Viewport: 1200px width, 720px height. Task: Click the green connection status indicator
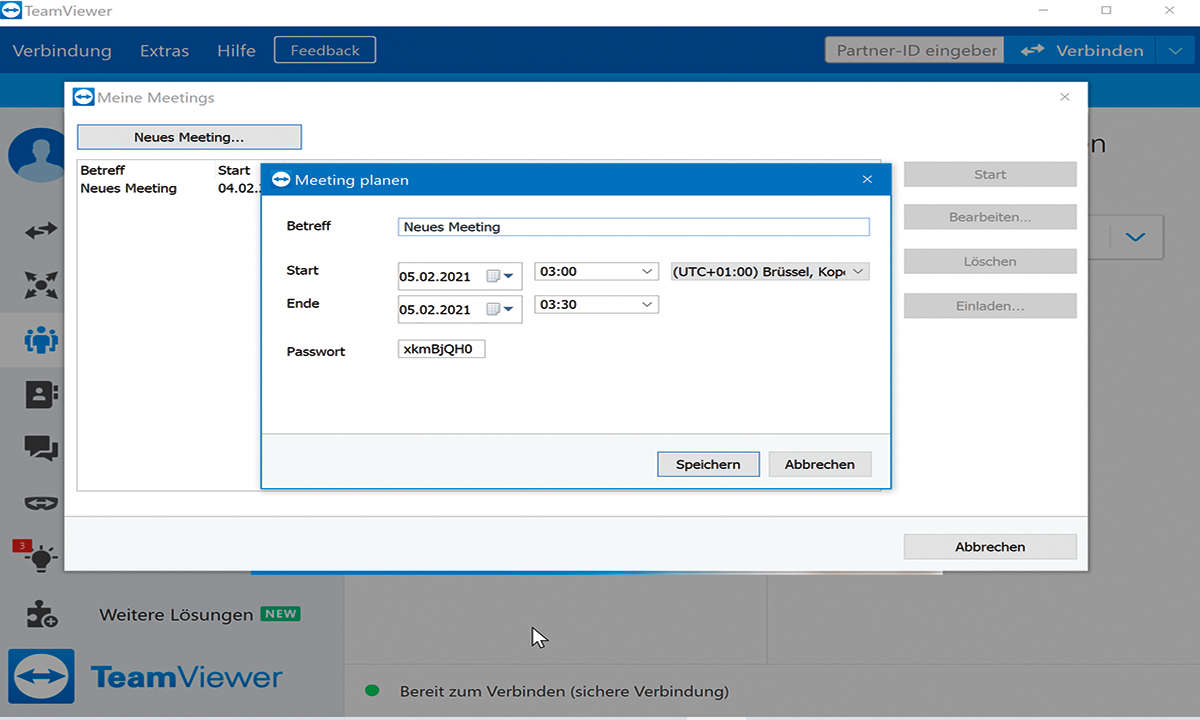point(372,690)
